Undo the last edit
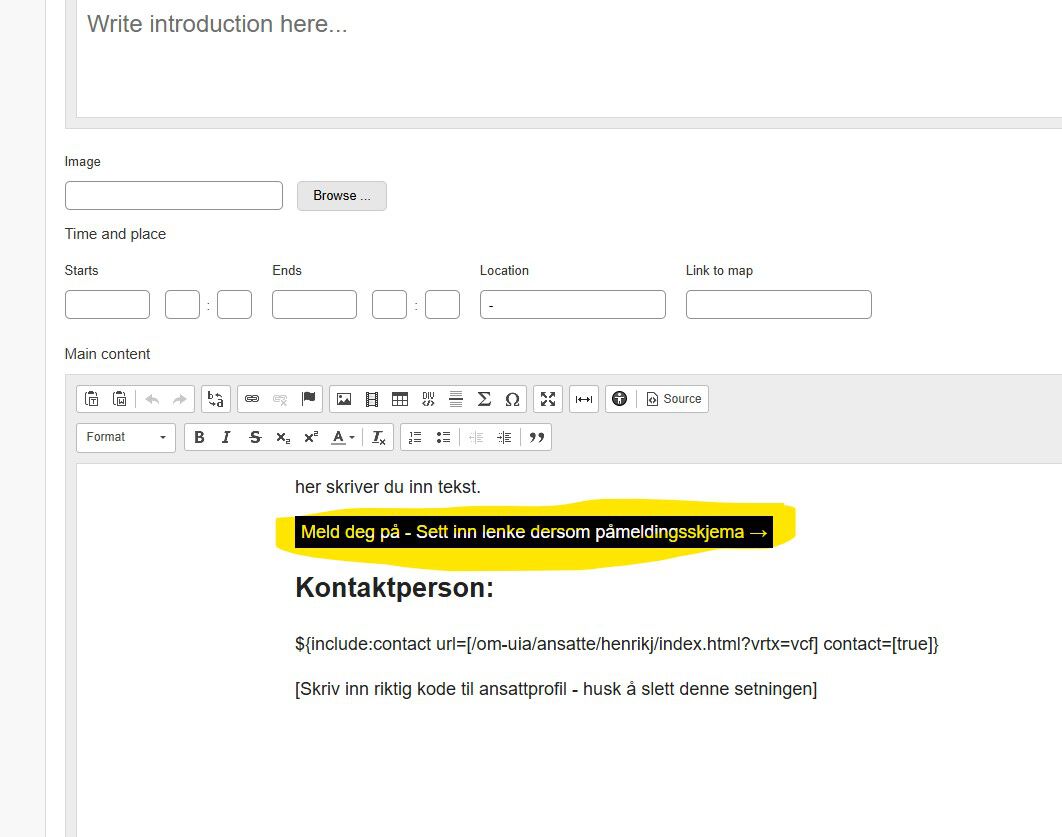Viewport: 1062px width, 837px height. click(152, 399)
